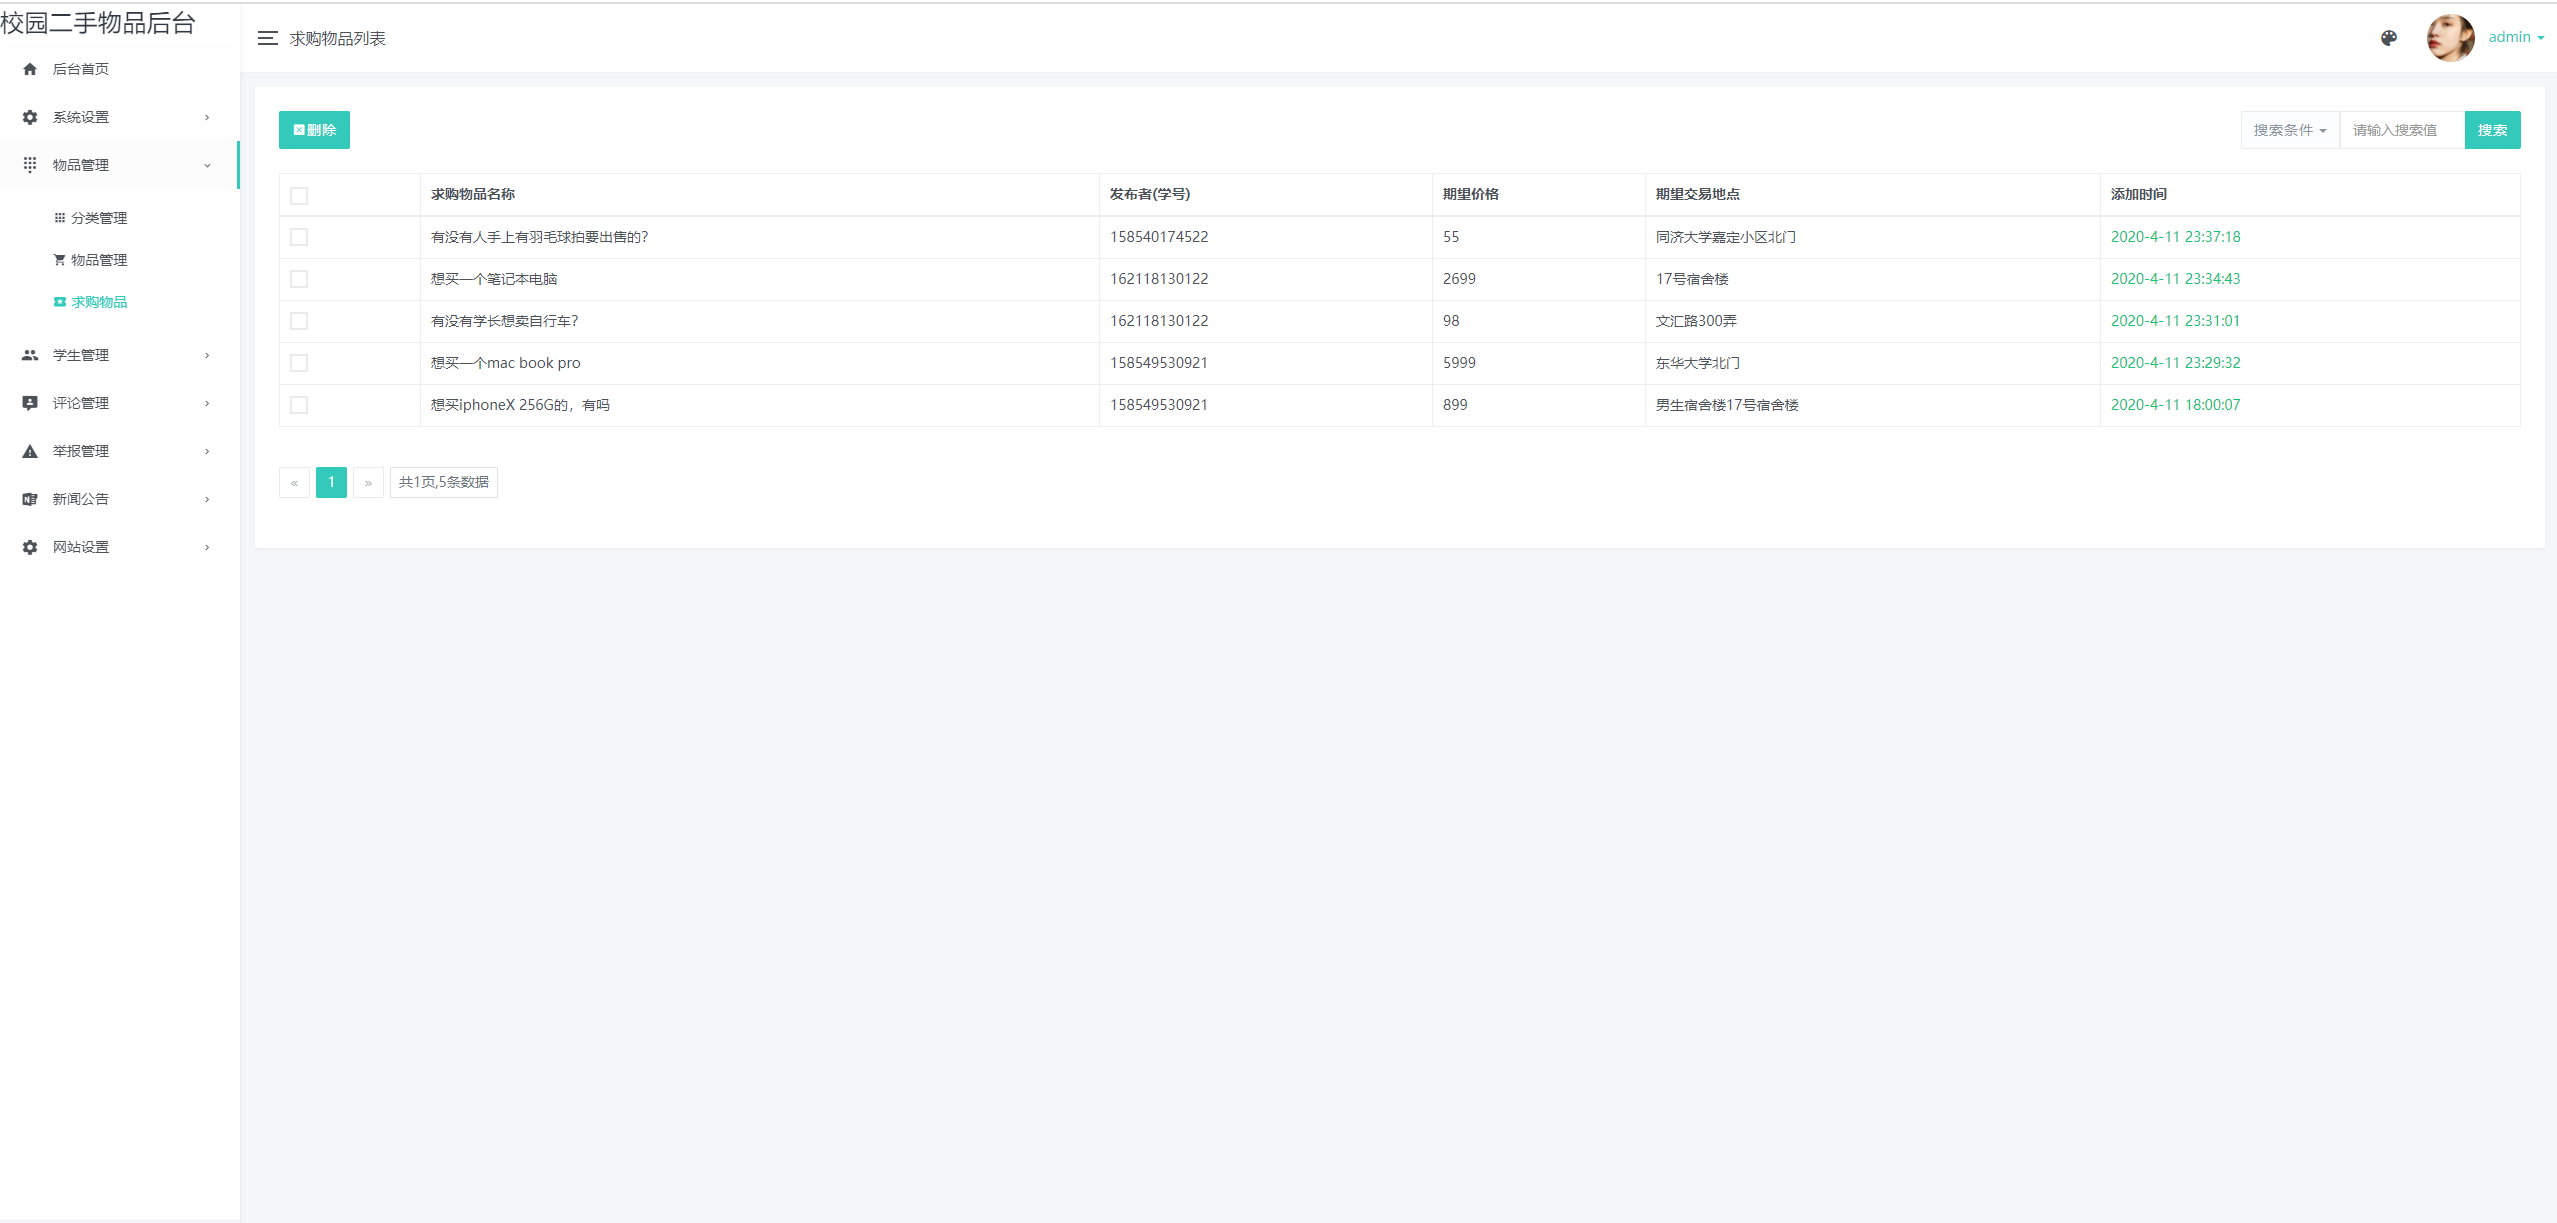
Task: Click the people icon beside 学生管理
Action: point(30,355)
